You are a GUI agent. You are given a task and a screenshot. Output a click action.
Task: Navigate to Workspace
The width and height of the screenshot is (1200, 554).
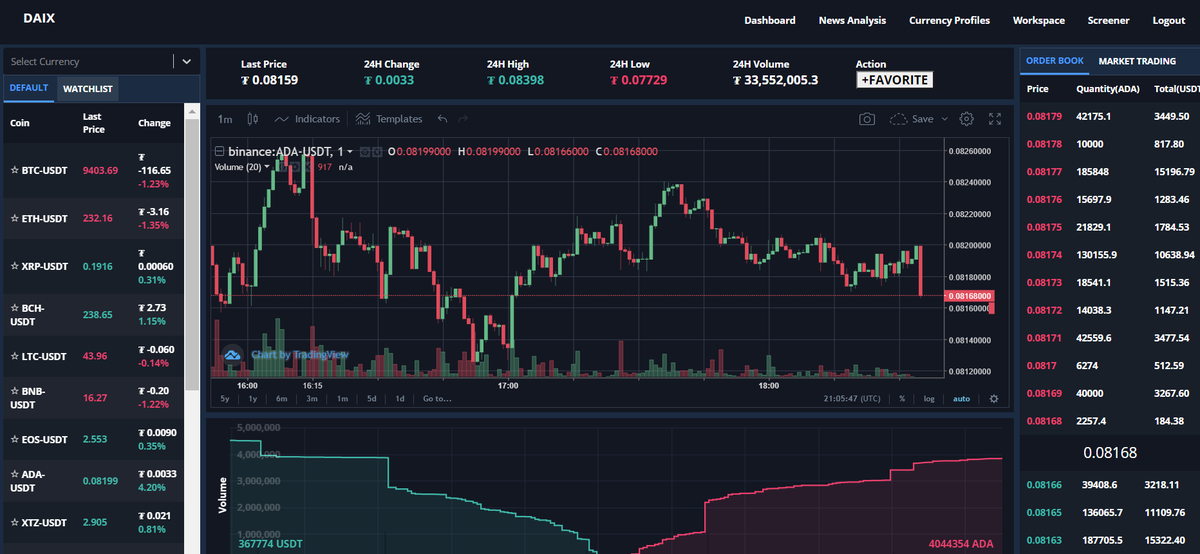(1039, 20)
